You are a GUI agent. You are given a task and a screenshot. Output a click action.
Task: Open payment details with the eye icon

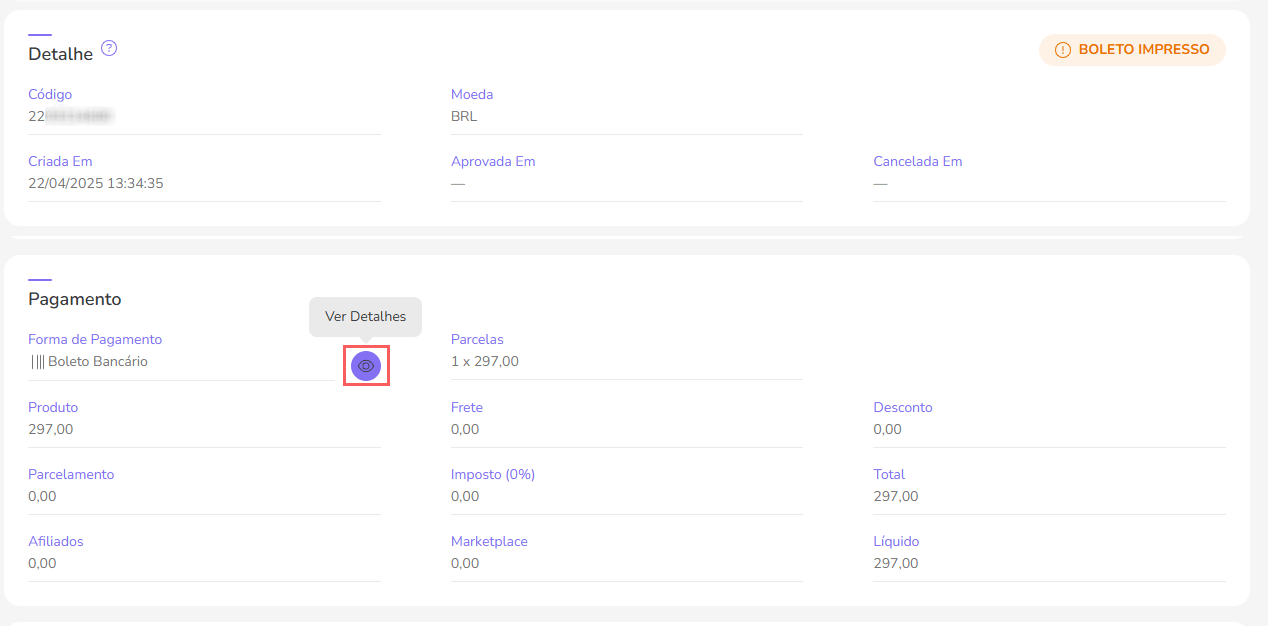click(366, 366)
